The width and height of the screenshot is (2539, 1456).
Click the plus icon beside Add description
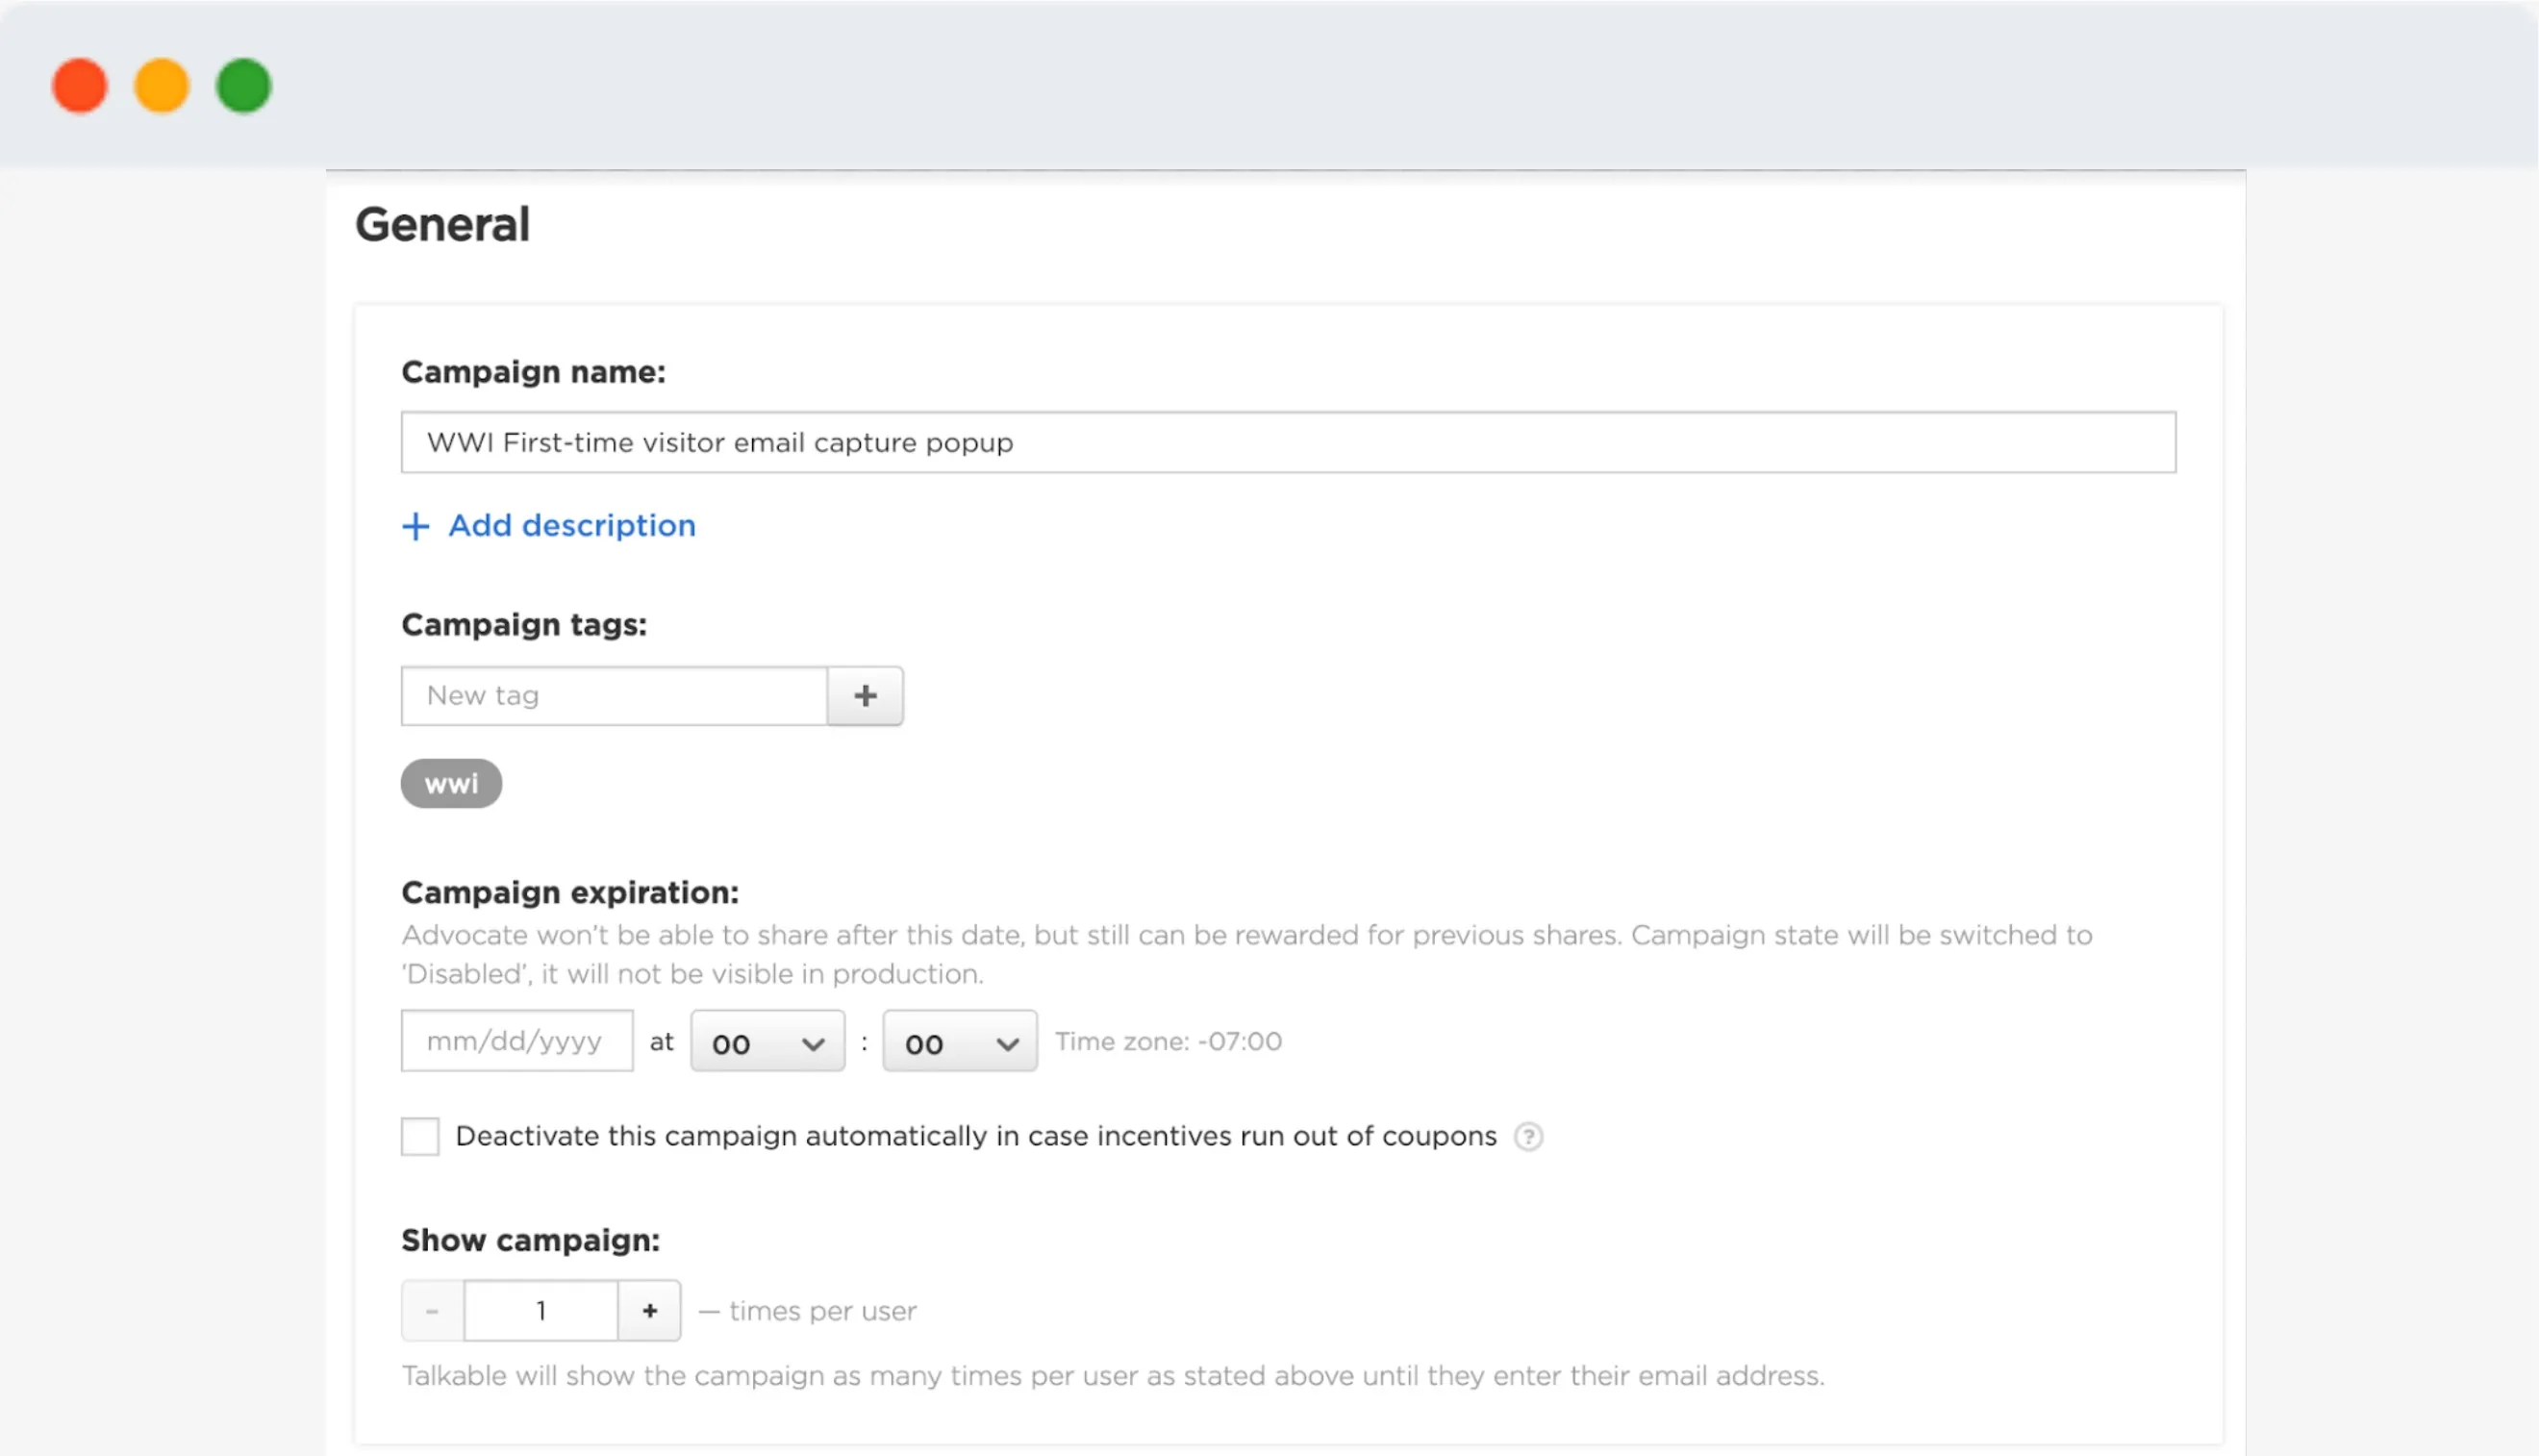point(415,526)
